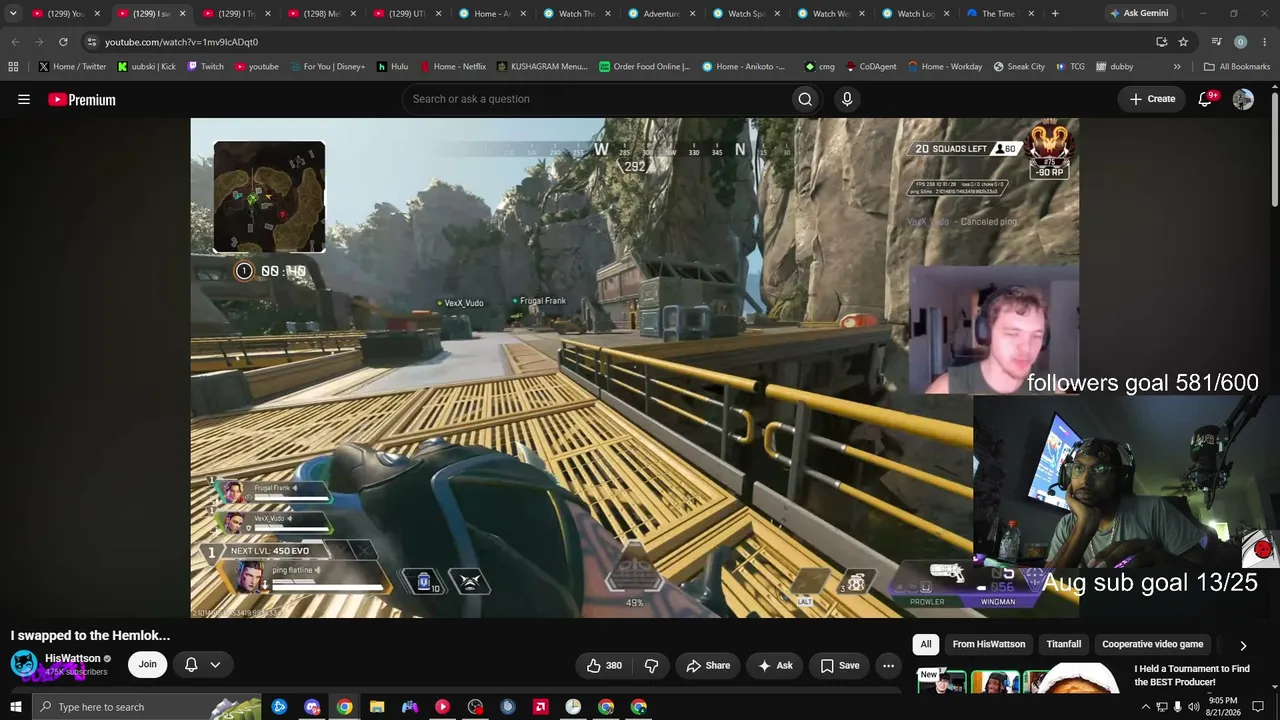Screen dimensions: 1280x720
Task: Open Chrome apps grid in bookmarks bar
Action: [x=13, y=67]
